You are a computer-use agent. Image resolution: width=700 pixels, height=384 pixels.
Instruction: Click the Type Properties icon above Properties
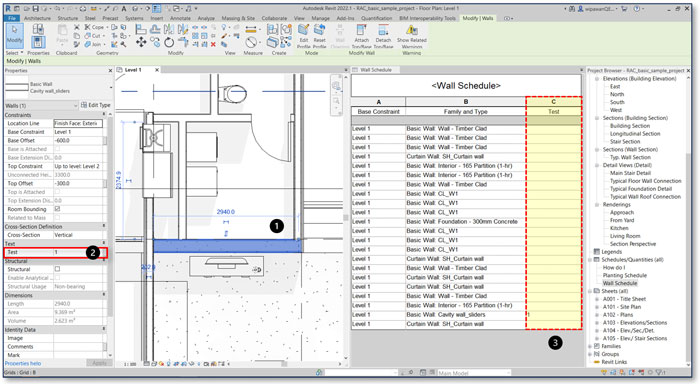[x=38, y=29]
